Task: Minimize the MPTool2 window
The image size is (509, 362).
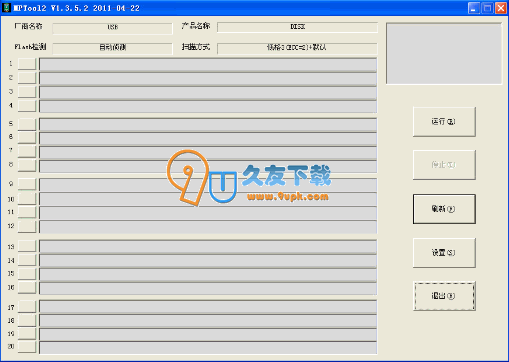Action: [x=474, y=8]
